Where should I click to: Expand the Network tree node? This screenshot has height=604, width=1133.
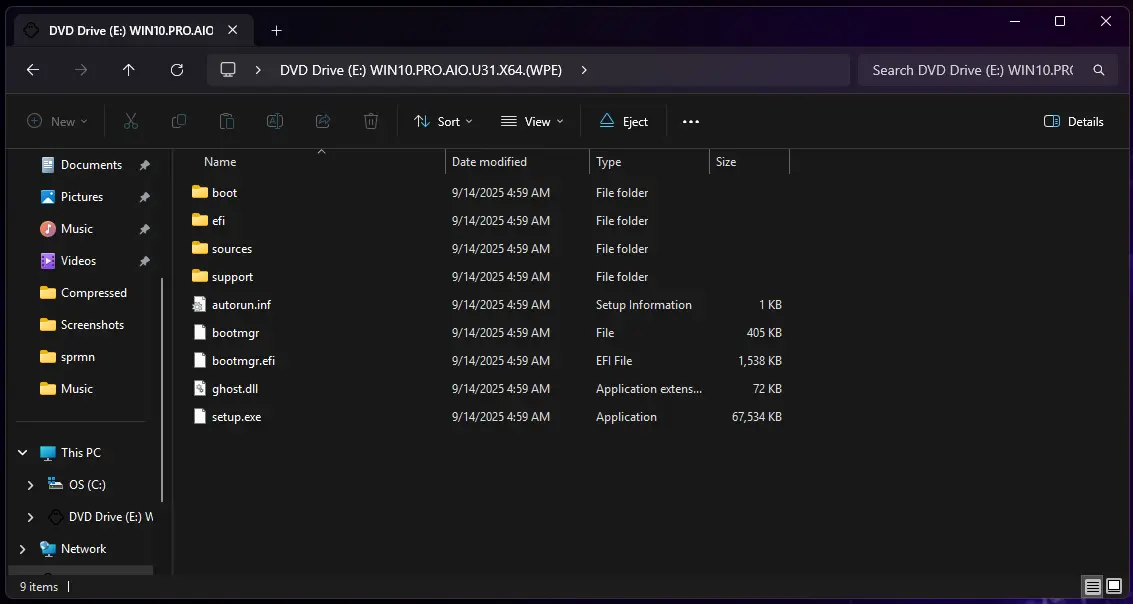(22, 549)
